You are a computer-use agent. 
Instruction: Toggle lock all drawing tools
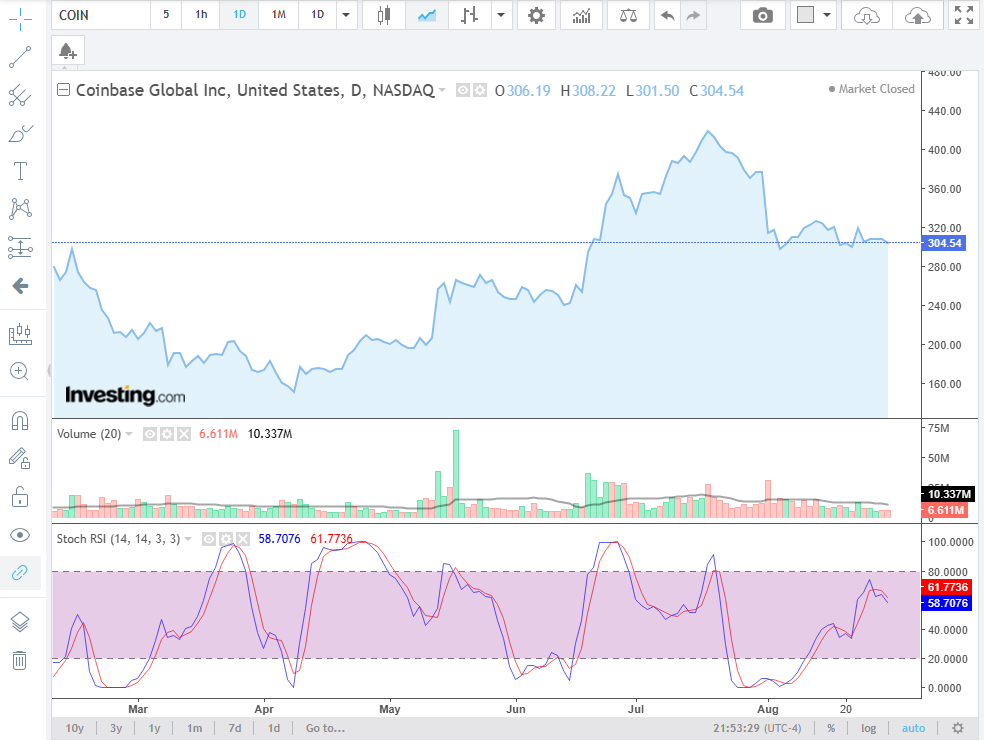tap(20, 497)
